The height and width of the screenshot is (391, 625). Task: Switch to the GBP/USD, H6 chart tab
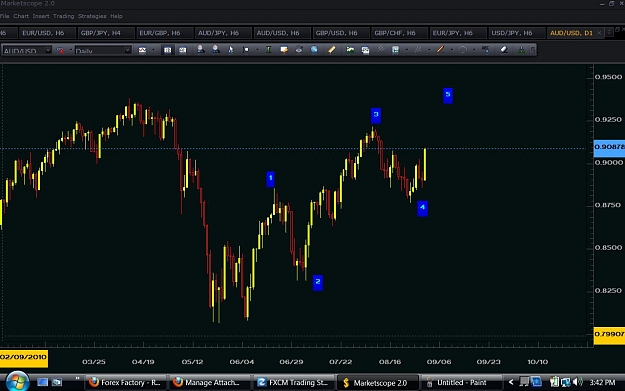click(x=341, y=33)
